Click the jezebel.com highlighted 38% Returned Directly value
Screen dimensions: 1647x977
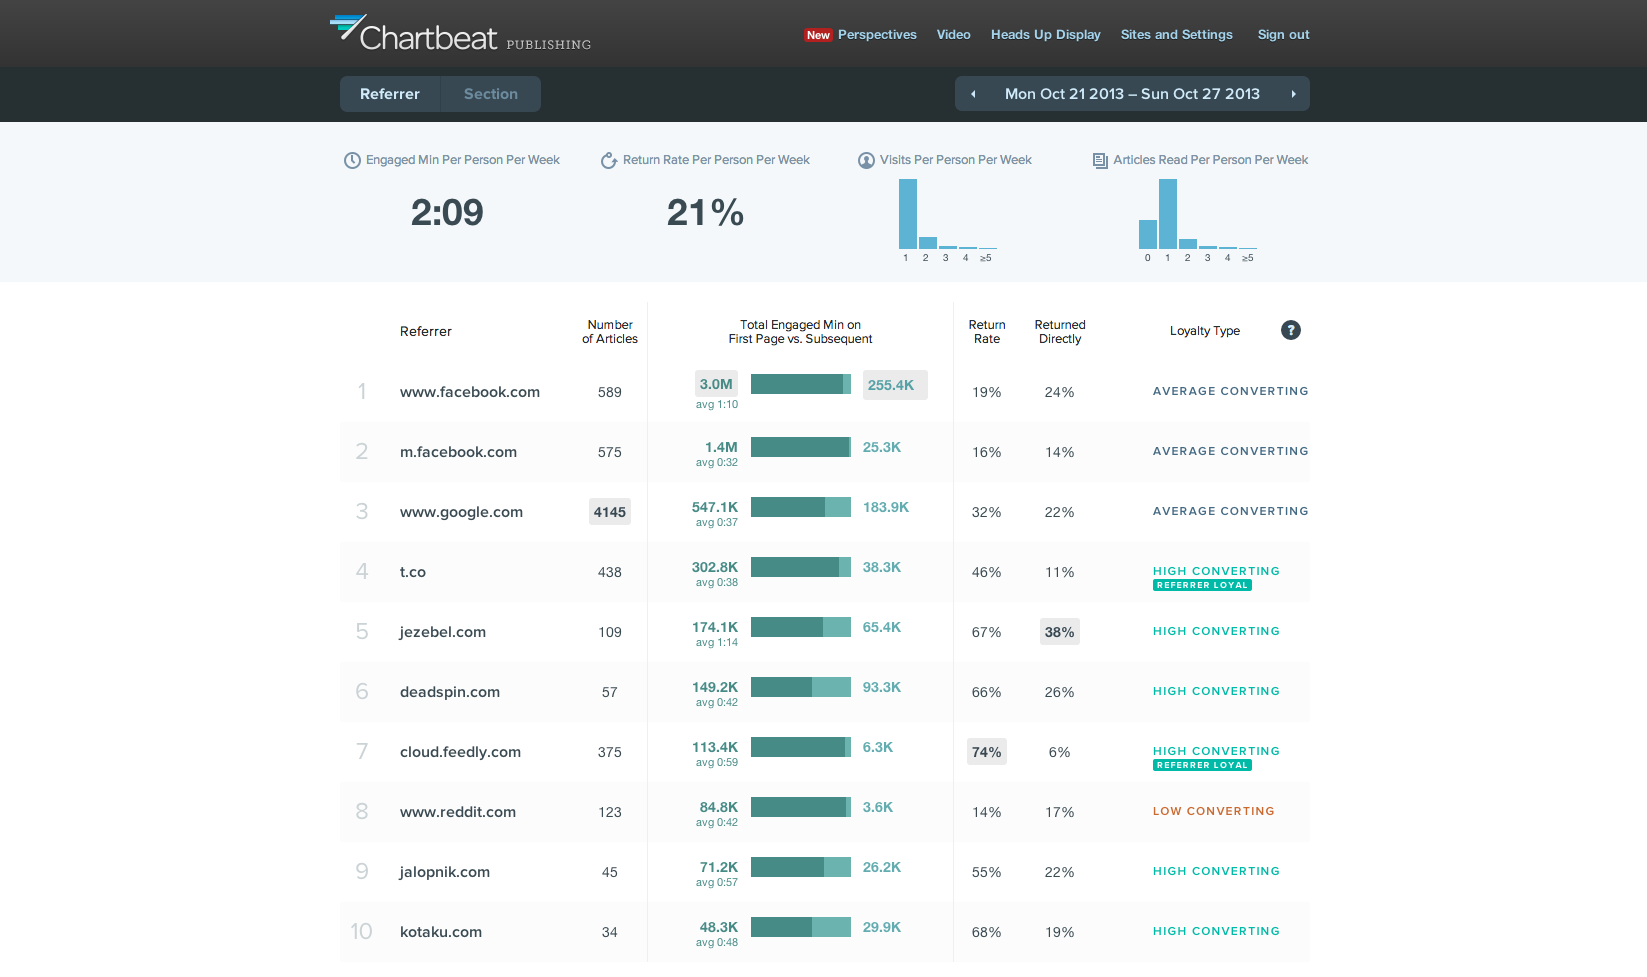[x=1059, y=631]
